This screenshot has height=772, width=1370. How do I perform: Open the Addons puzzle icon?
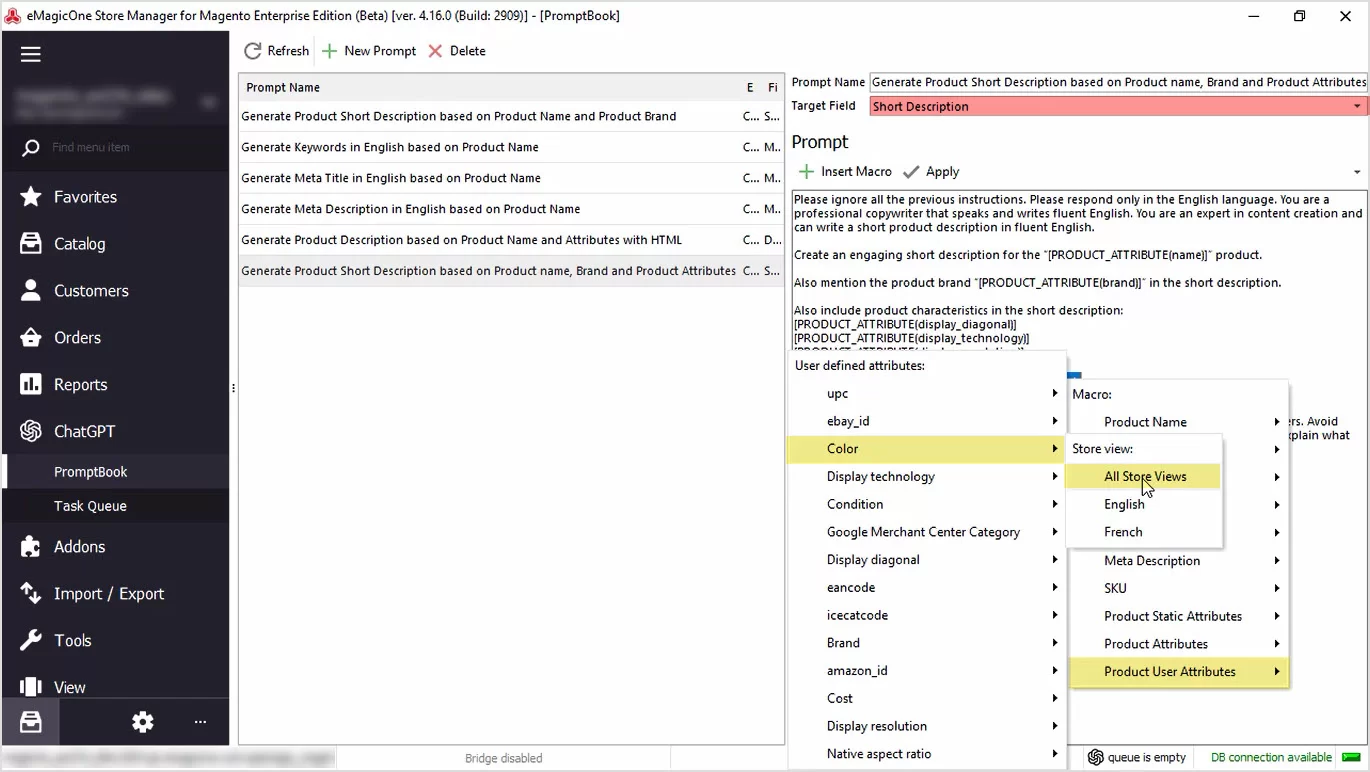pyautogui.click(x=31, y=547)
